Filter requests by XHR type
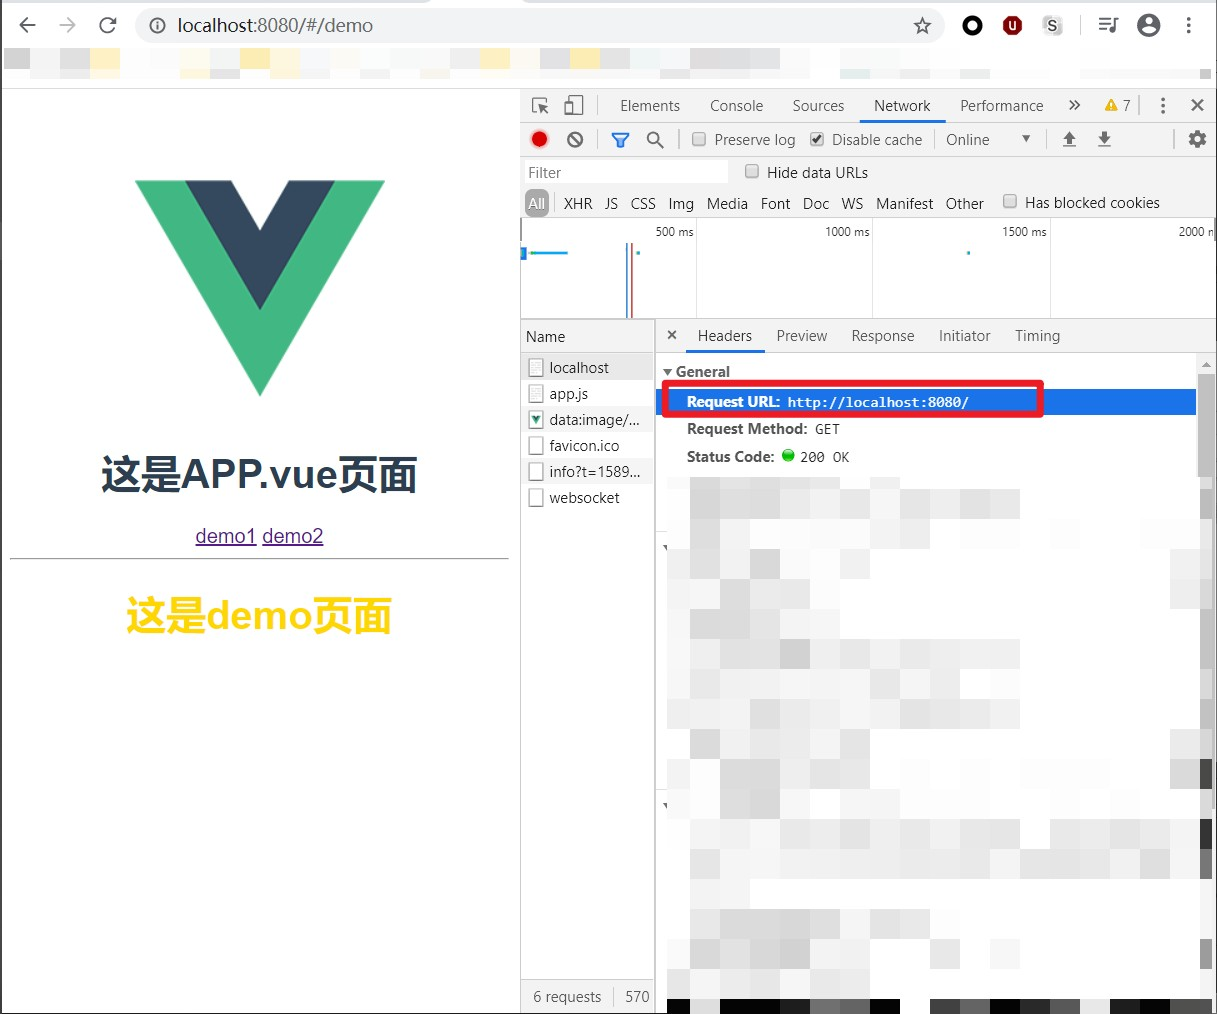 (578, 203)
